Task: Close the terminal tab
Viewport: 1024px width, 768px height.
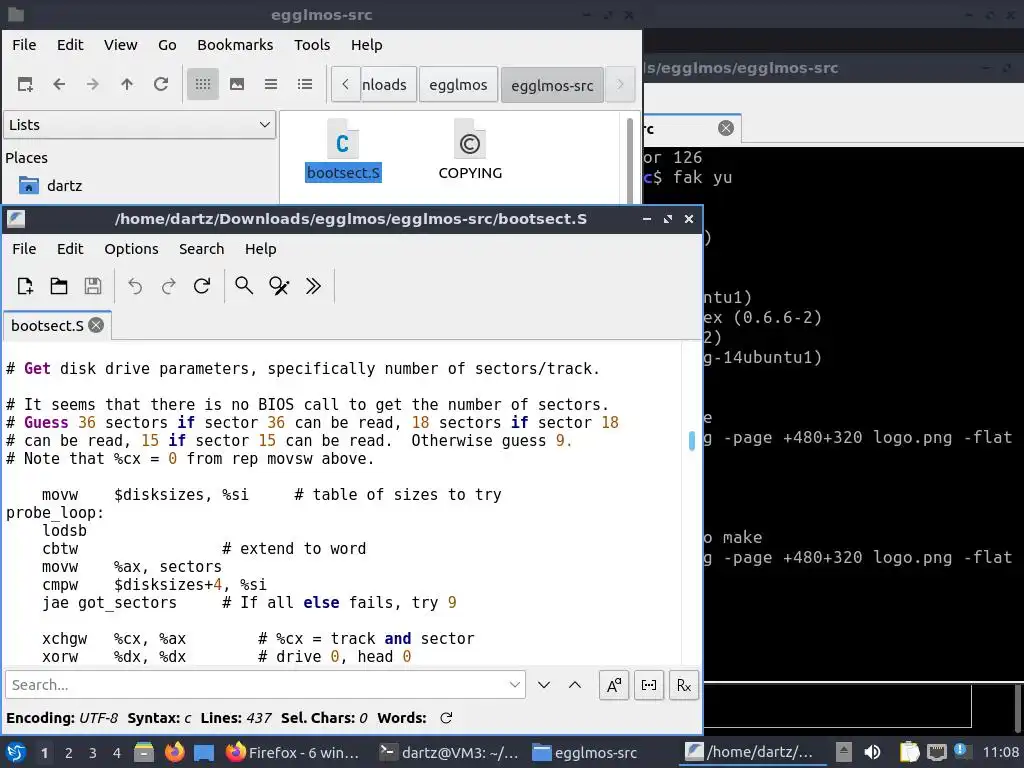Action: (726, 128)
